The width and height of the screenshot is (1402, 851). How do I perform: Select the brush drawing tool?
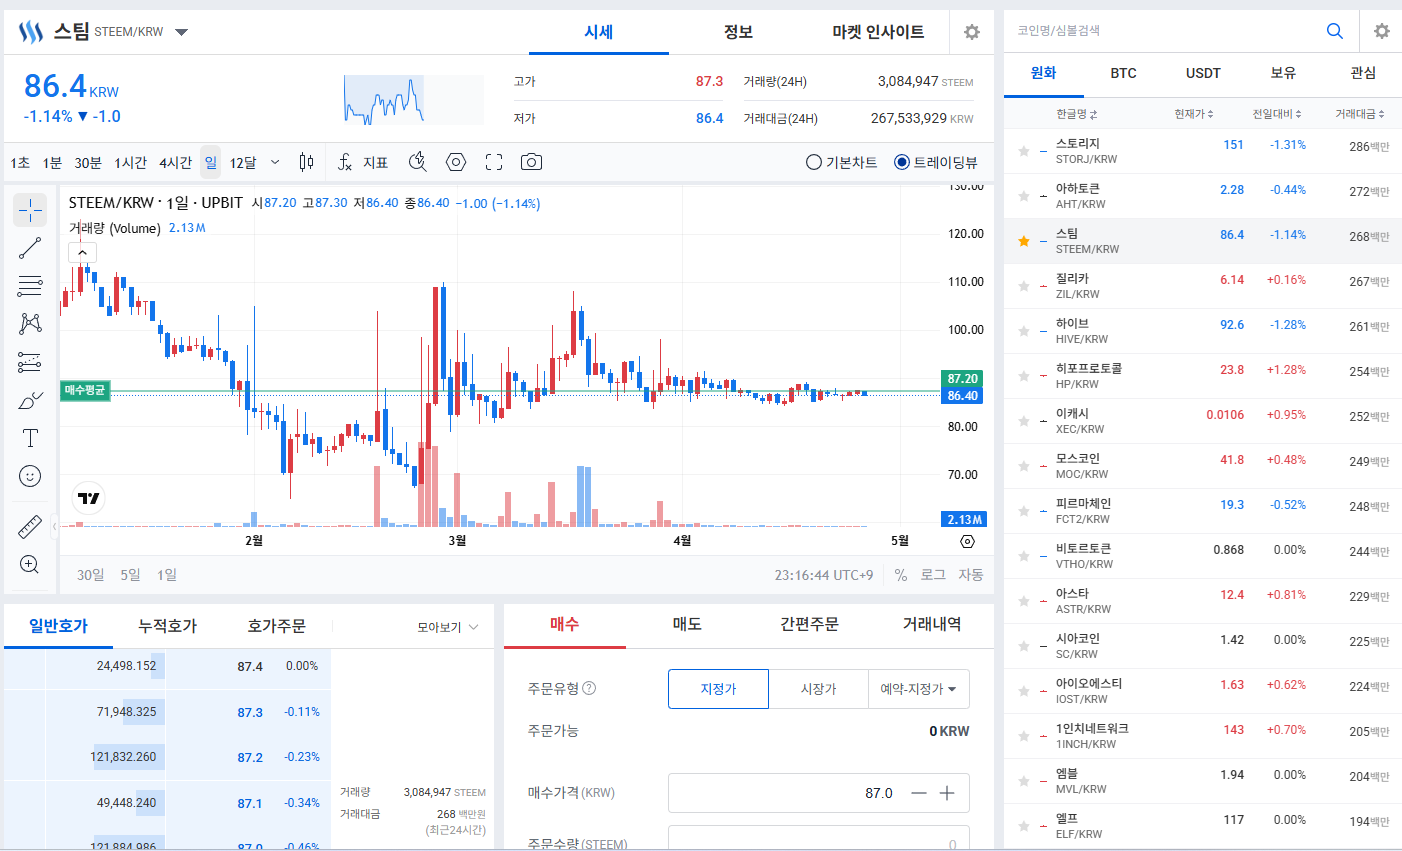click(x=30, y=400)
